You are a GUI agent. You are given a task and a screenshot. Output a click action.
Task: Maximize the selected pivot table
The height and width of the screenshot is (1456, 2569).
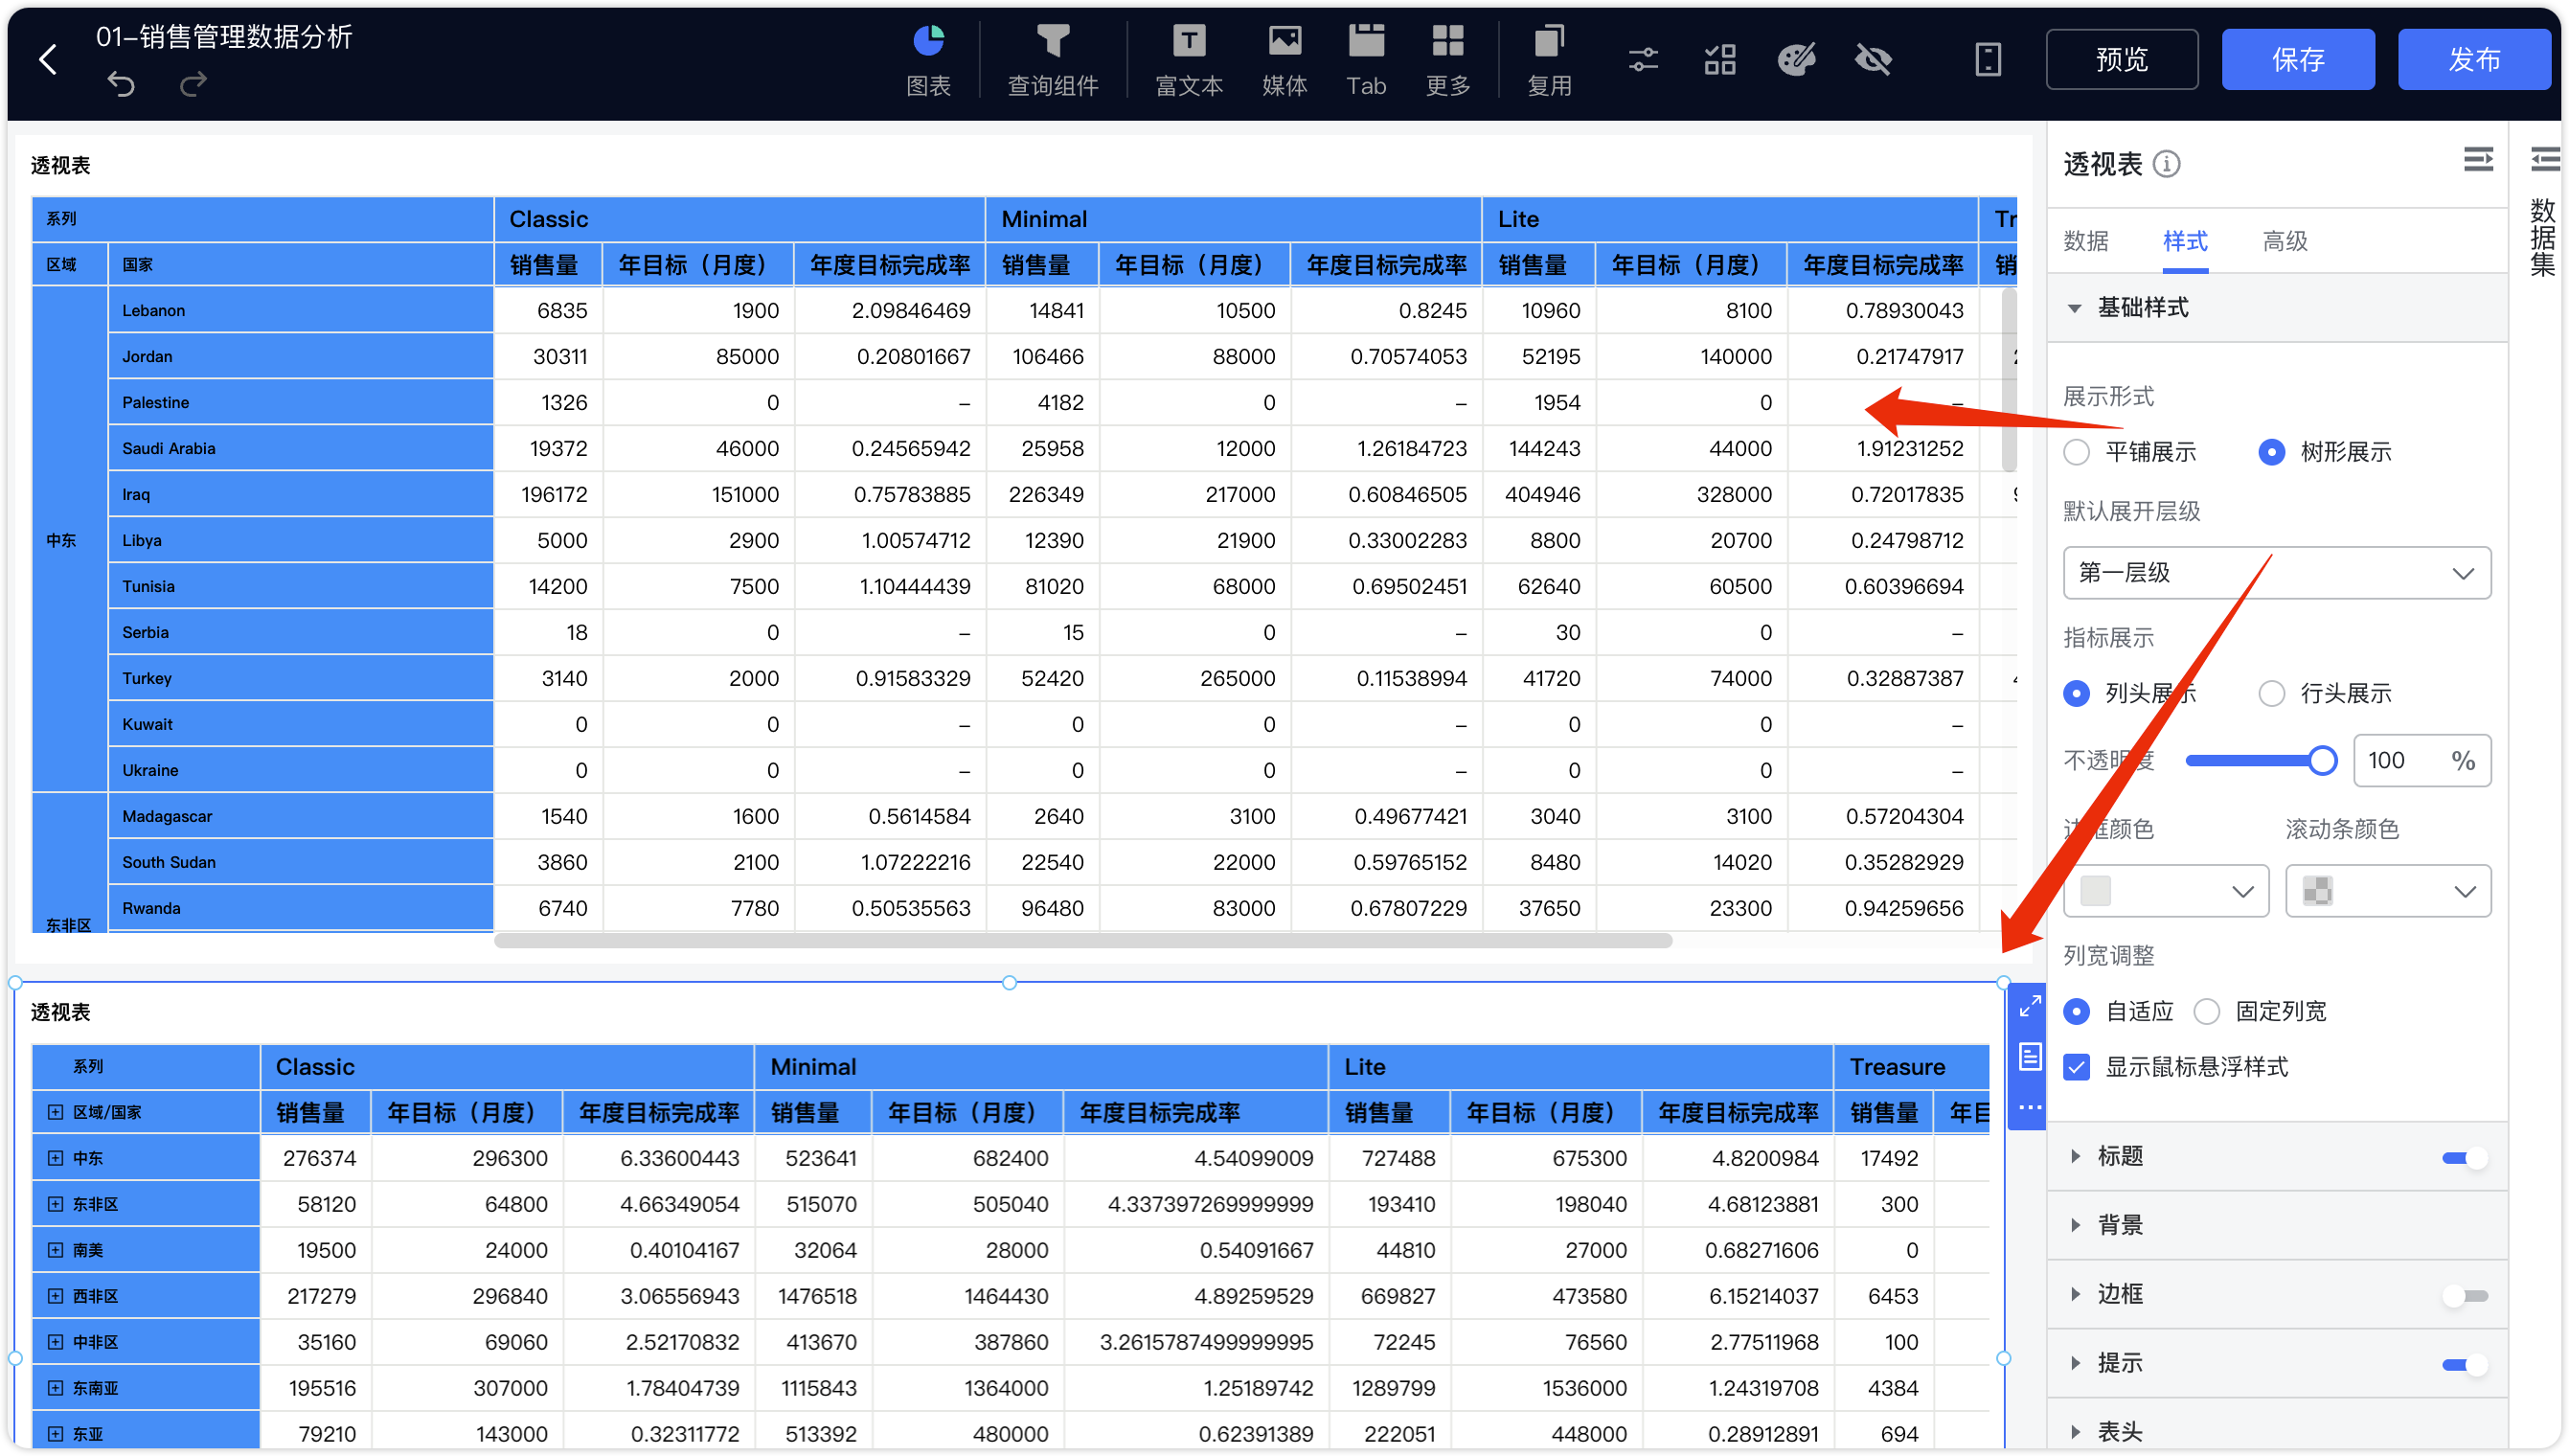[x=2029, y=1007]
